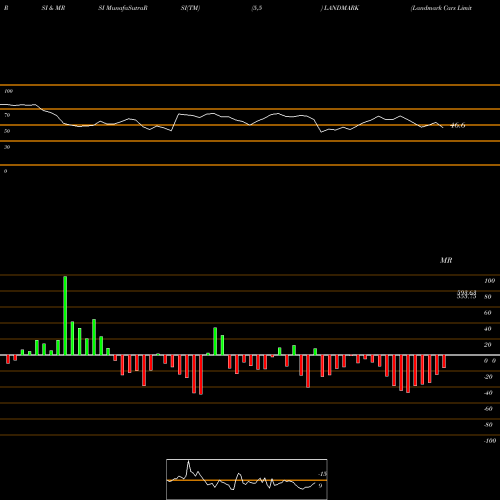Click the '-80' label on the MR axis
Screen dimensions: 500x500
(488, 425)
